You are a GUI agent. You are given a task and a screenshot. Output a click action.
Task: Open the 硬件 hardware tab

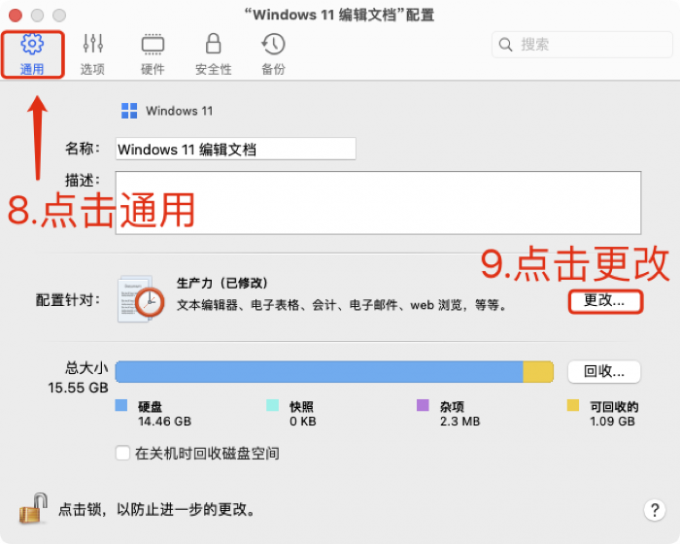click(x=153, y=55)
